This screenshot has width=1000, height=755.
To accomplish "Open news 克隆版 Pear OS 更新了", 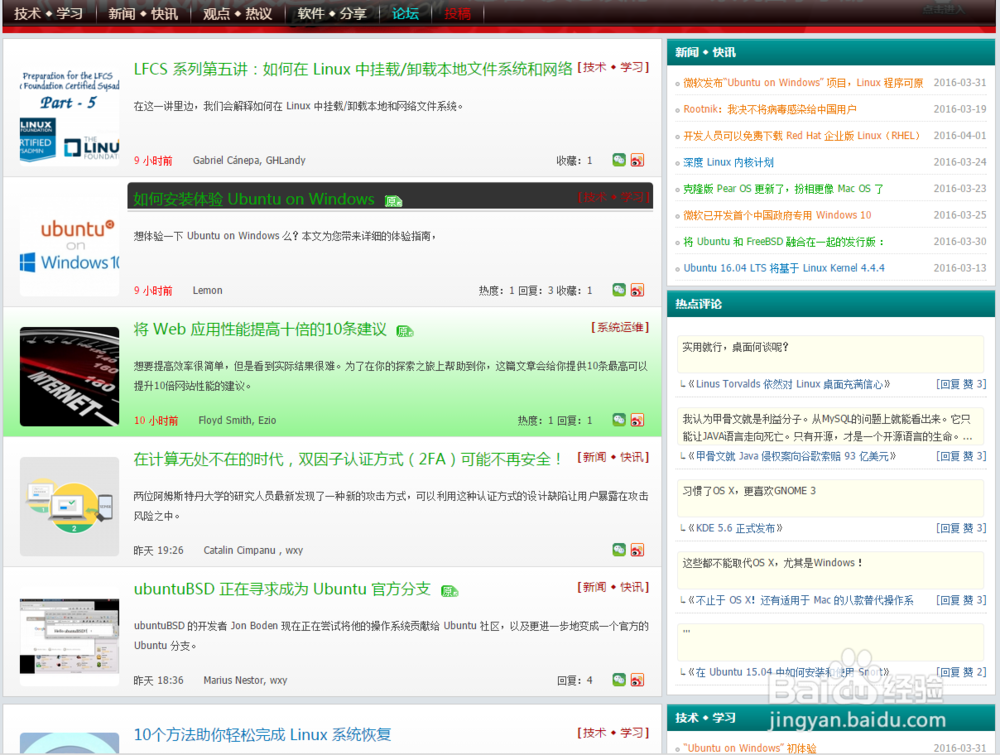I will click(x=783, y=189).
